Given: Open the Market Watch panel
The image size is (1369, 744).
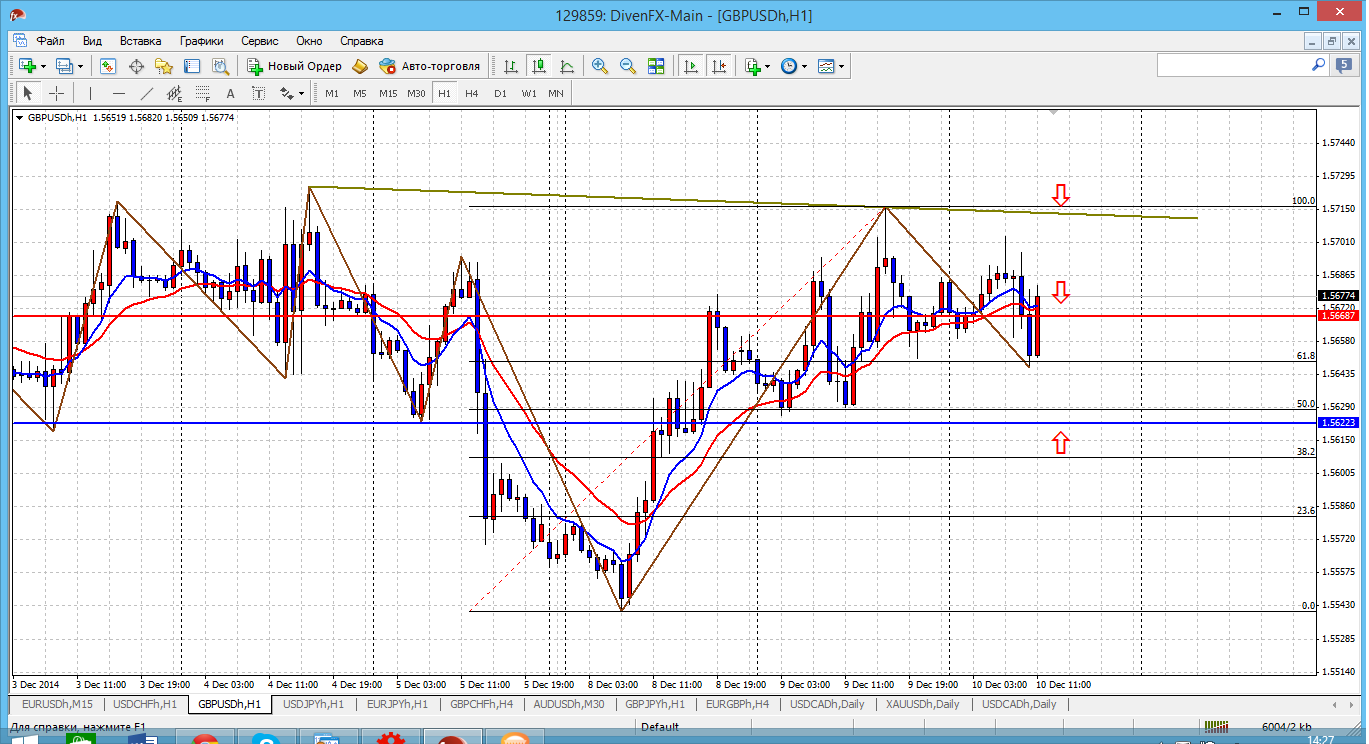Looking at the screenshot, I should [x=108, y=66].
